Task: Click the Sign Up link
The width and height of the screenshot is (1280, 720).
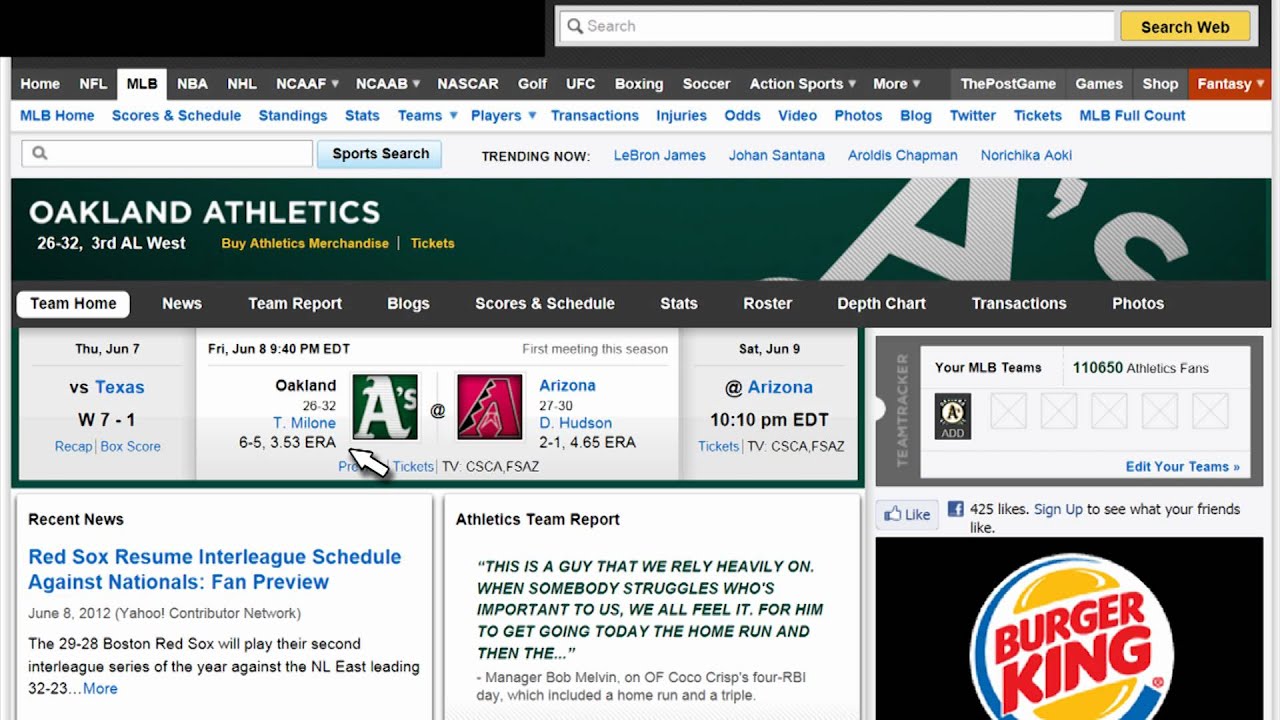Action: tap(1058, 509)
